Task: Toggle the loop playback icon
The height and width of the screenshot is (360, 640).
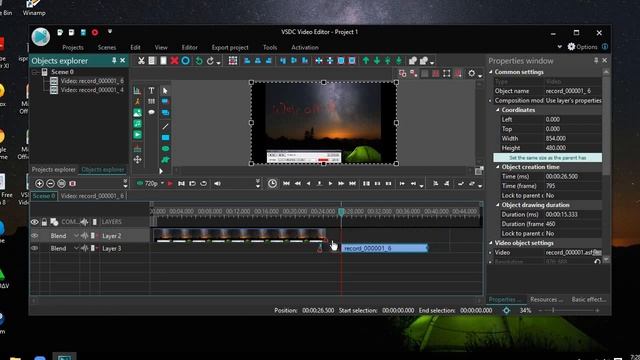Action: [203, 184]
